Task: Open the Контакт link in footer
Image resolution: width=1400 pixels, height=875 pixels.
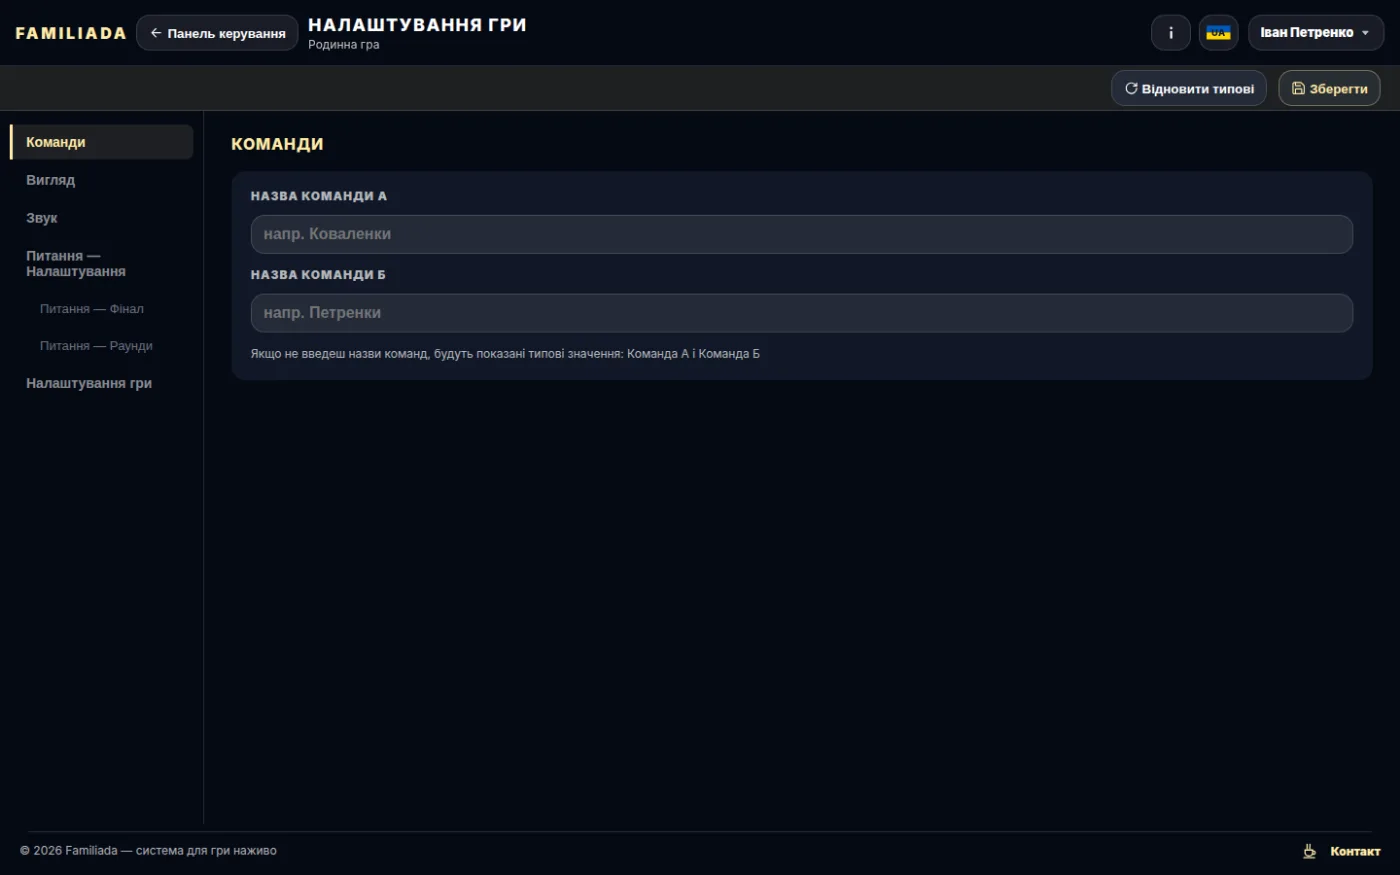Action: click(1355, 851)
